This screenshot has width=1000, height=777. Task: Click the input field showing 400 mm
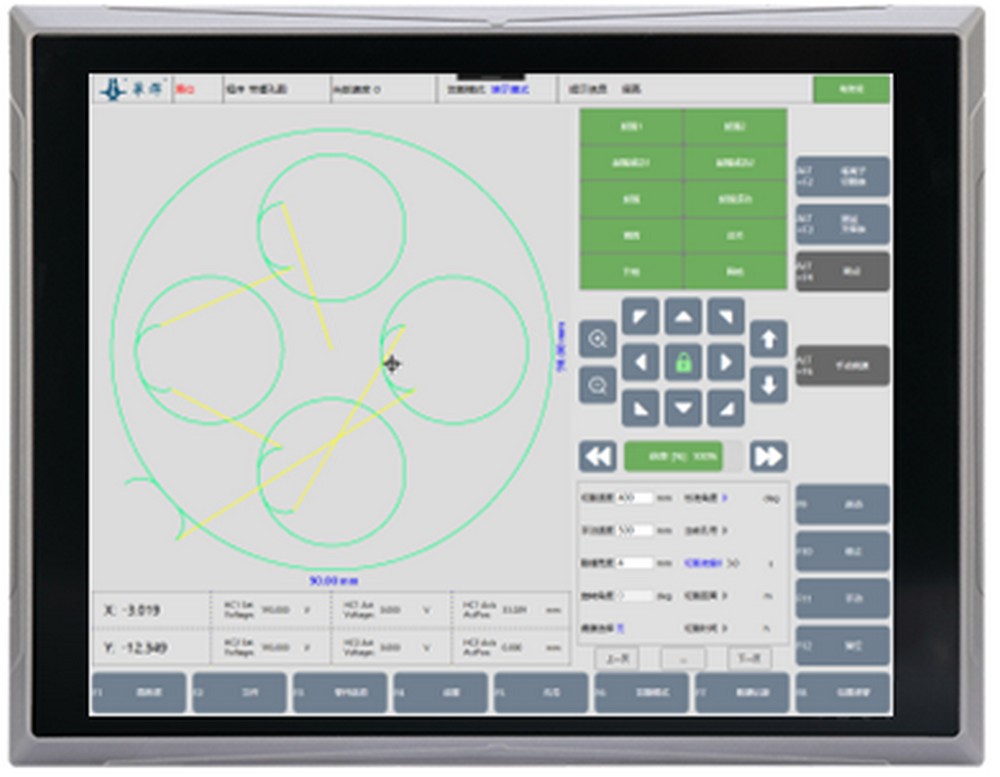pos(634,497)
